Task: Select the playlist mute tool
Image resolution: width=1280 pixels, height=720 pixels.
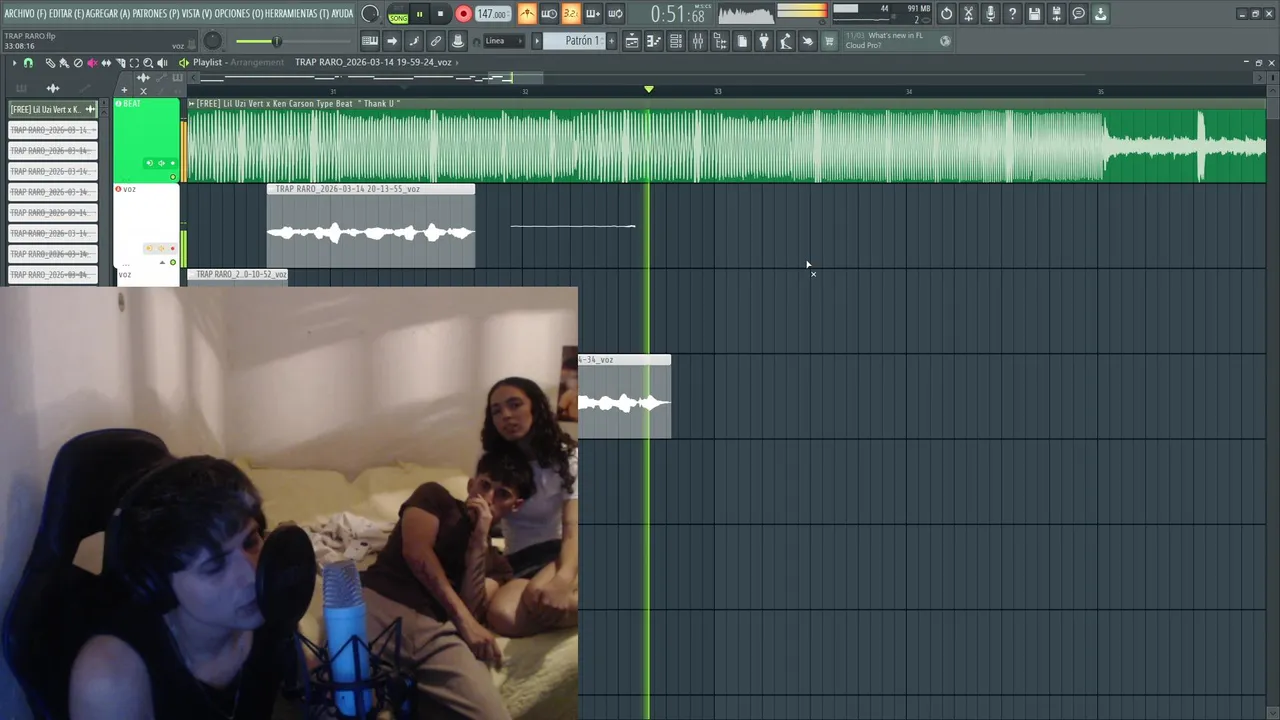Action: pyautogui.click(x=92, y=63)
